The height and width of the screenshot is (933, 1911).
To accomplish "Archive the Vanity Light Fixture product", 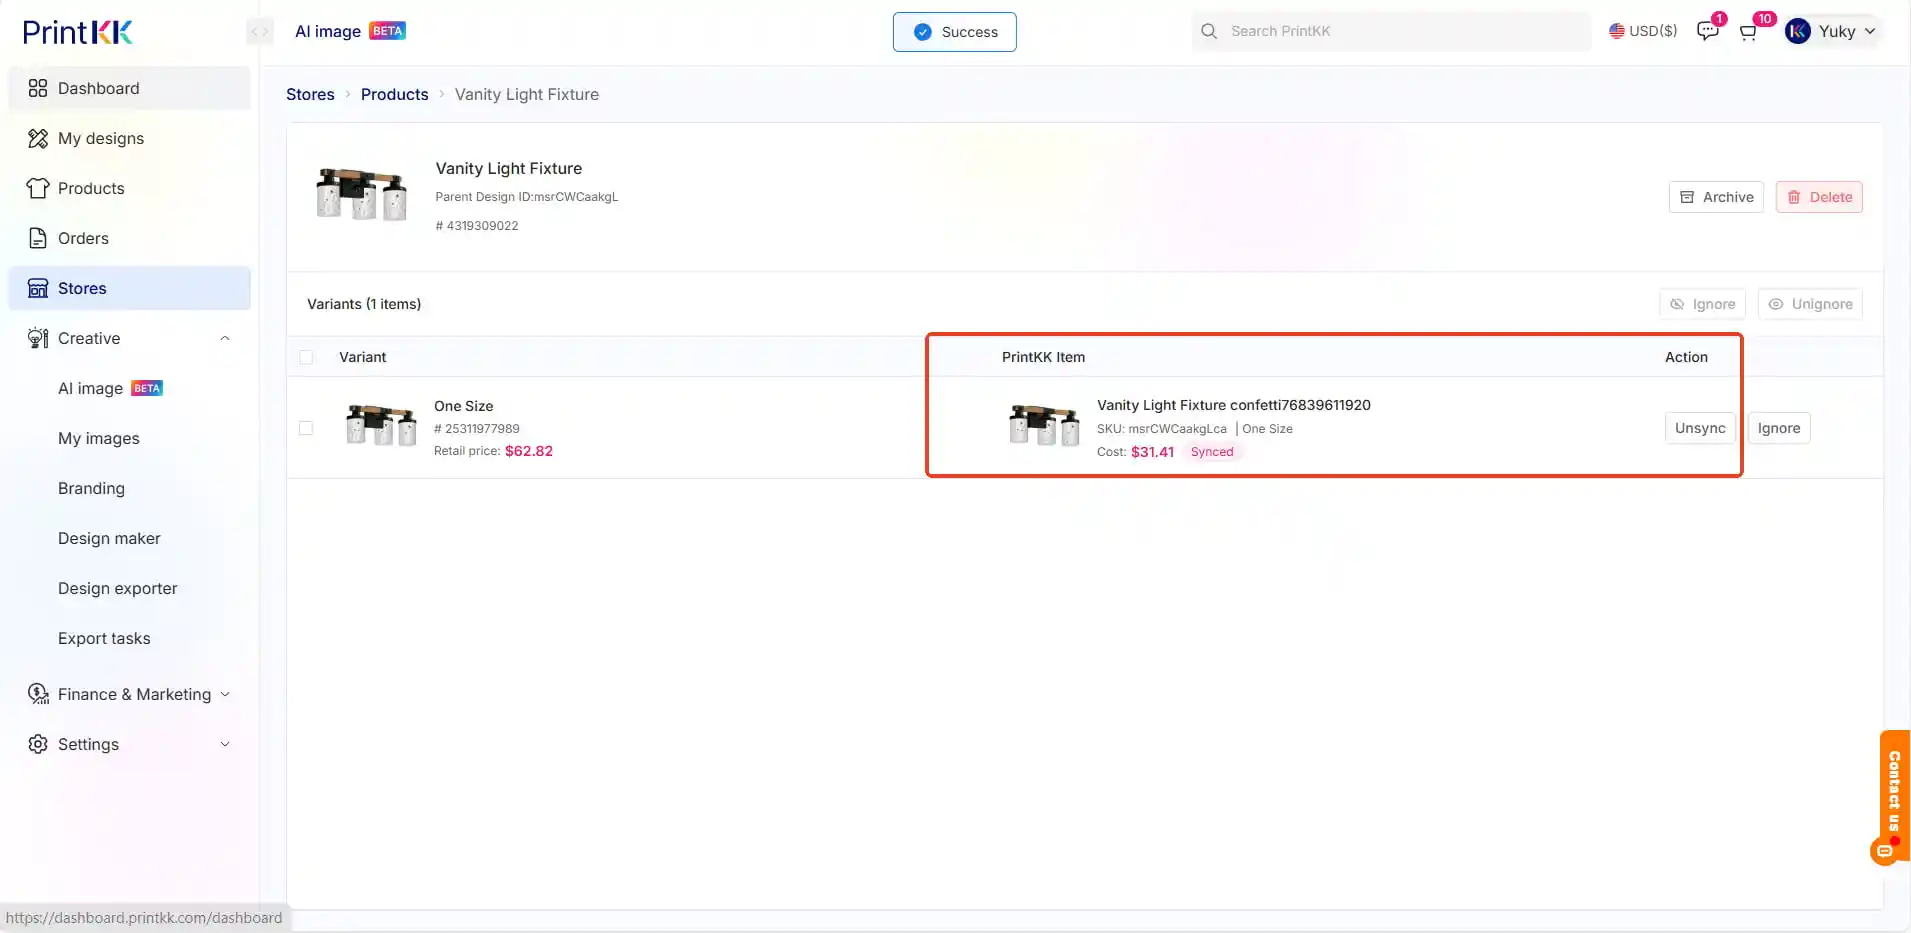I will (x=1716, y=197).
